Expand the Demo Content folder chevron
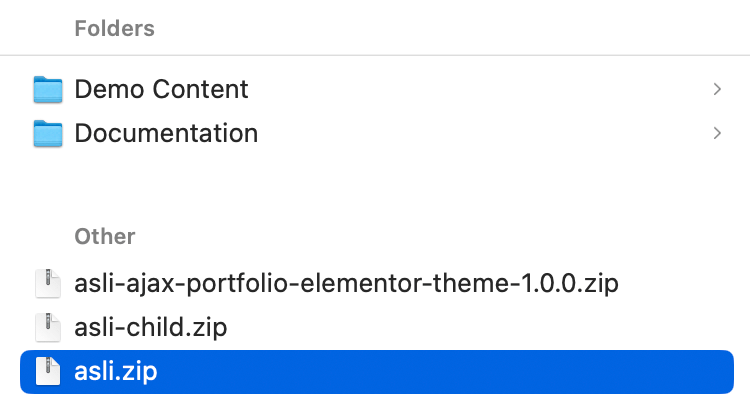Image resolution: width=750 pixels, height=412 pixels. (716, 89)
